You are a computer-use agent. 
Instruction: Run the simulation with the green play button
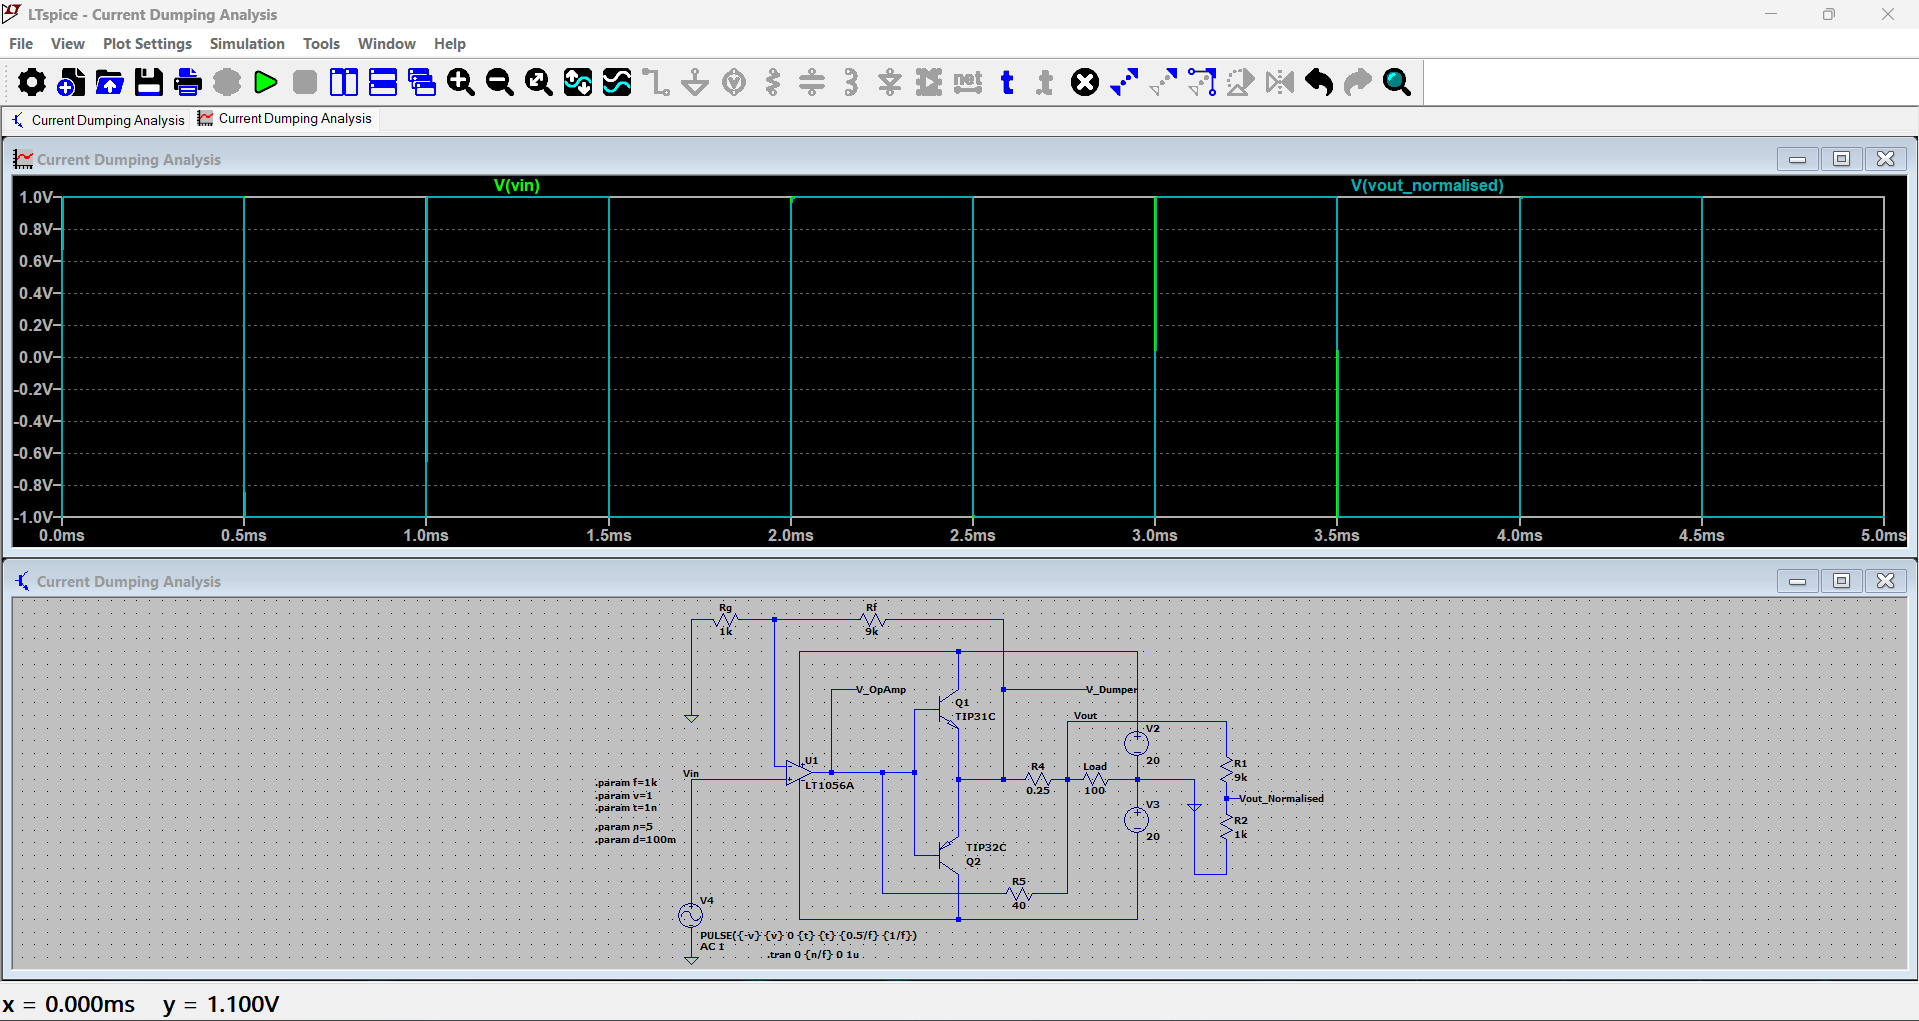tap(266, 82)
